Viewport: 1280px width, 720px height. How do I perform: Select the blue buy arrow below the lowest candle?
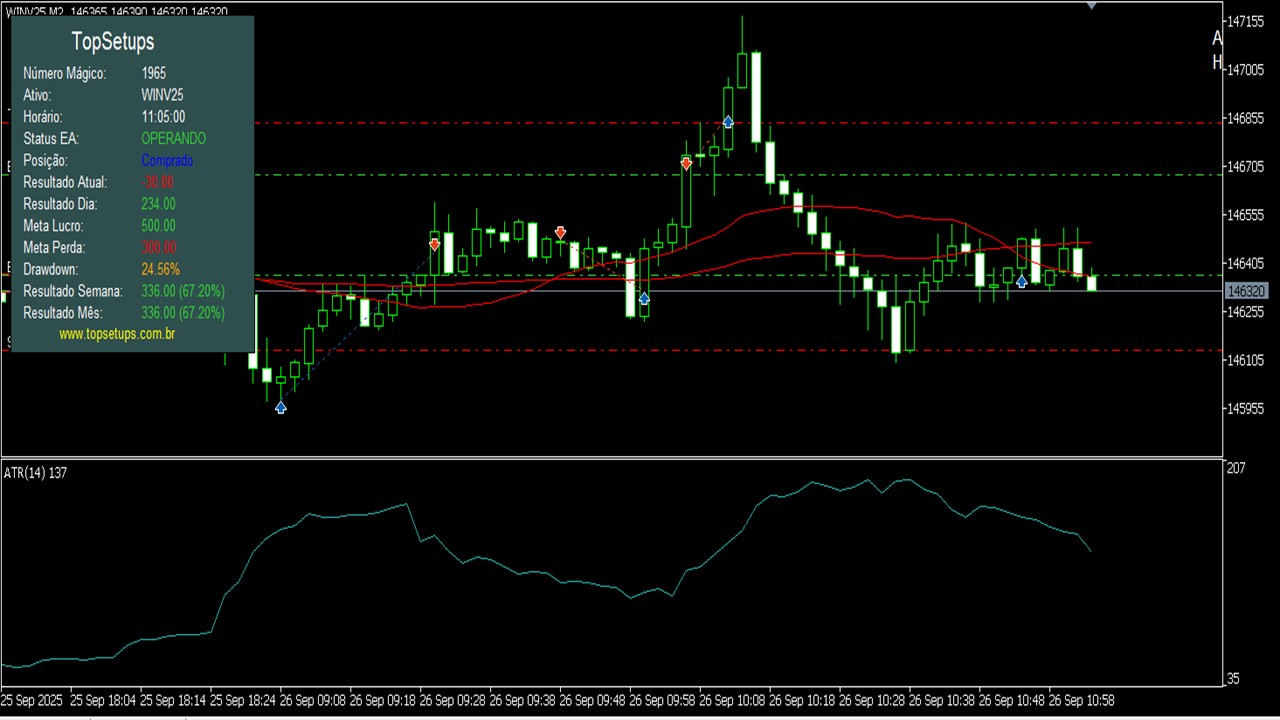pos(281,407)
